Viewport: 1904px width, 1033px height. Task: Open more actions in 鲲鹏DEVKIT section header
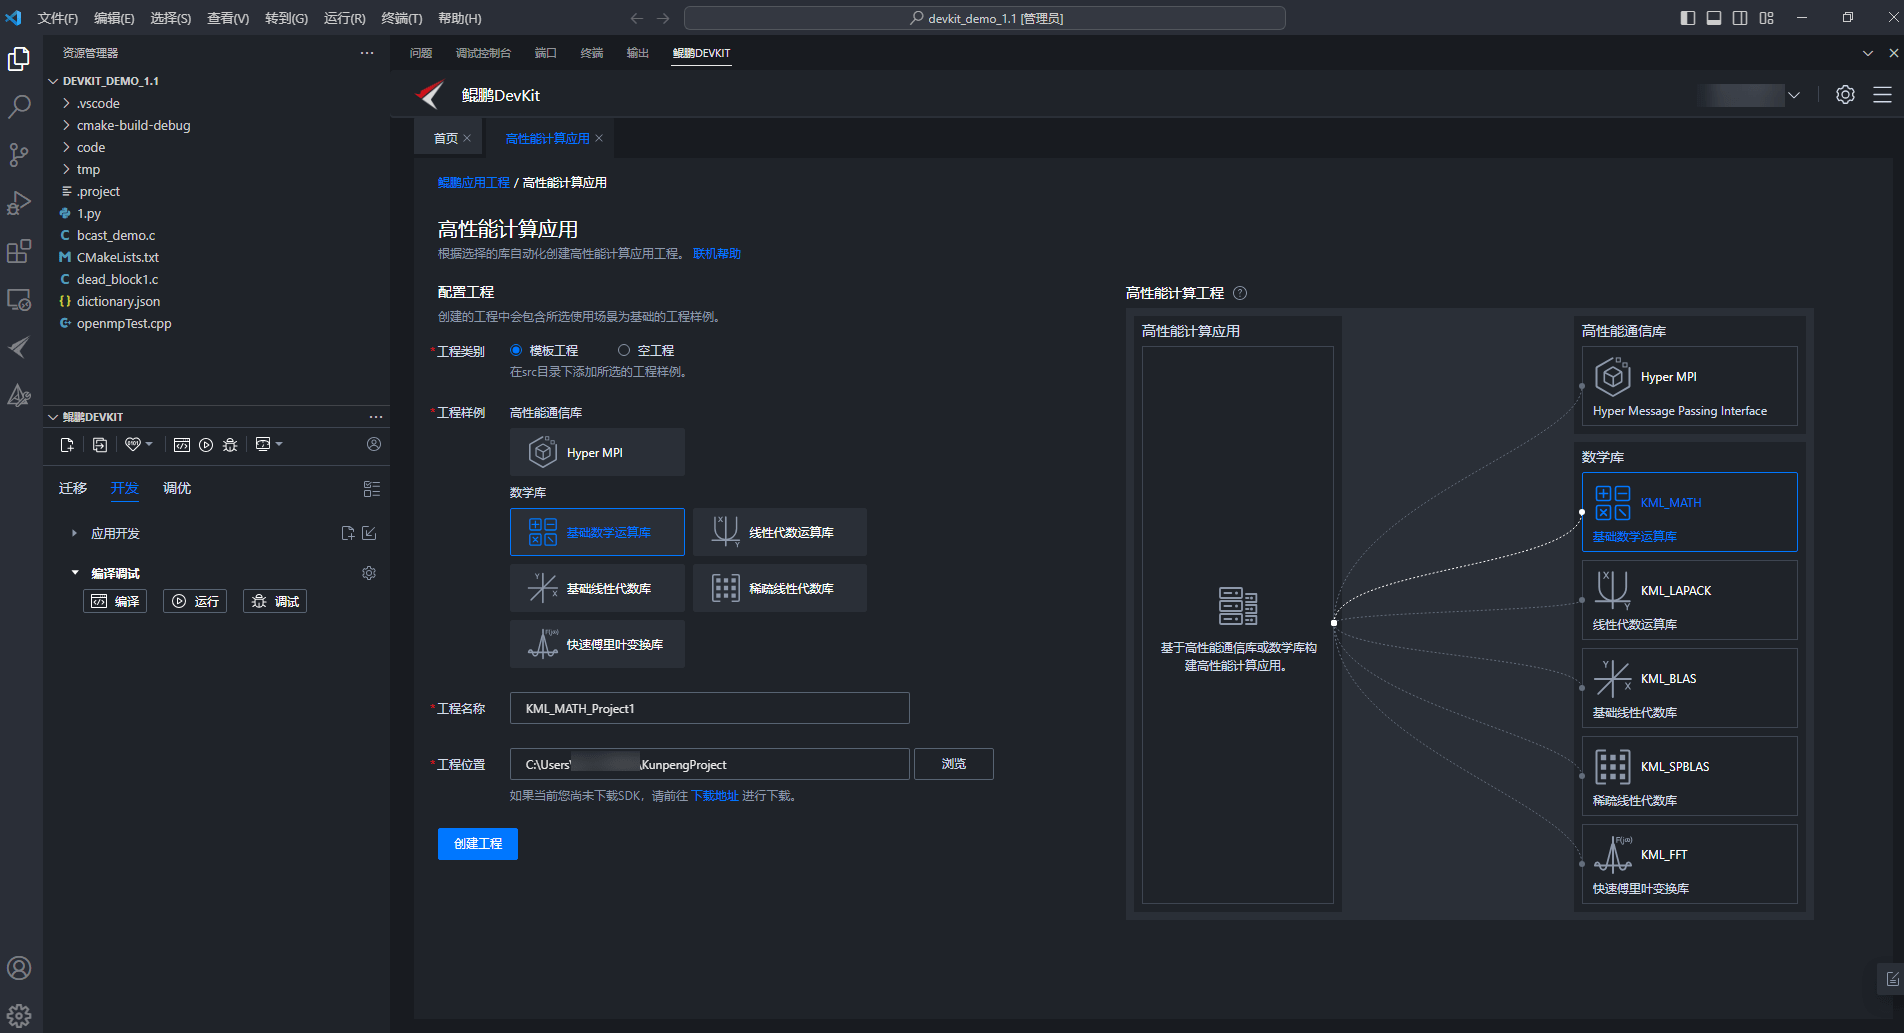[376, 417]
